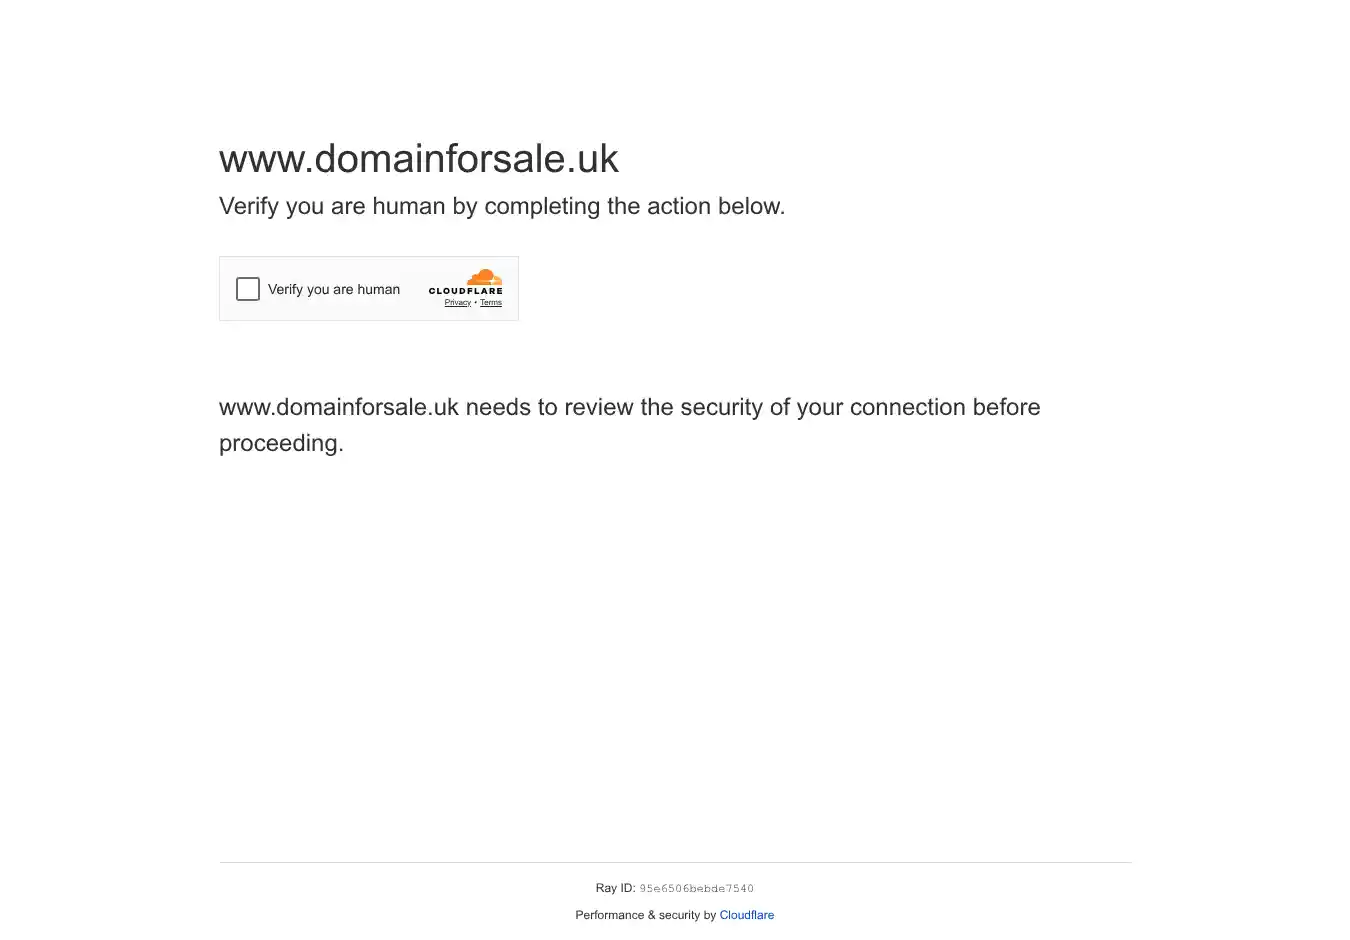Click the orange Cloudflare cloud logo
Screen dimensions: 1350x940
point(485,277)
